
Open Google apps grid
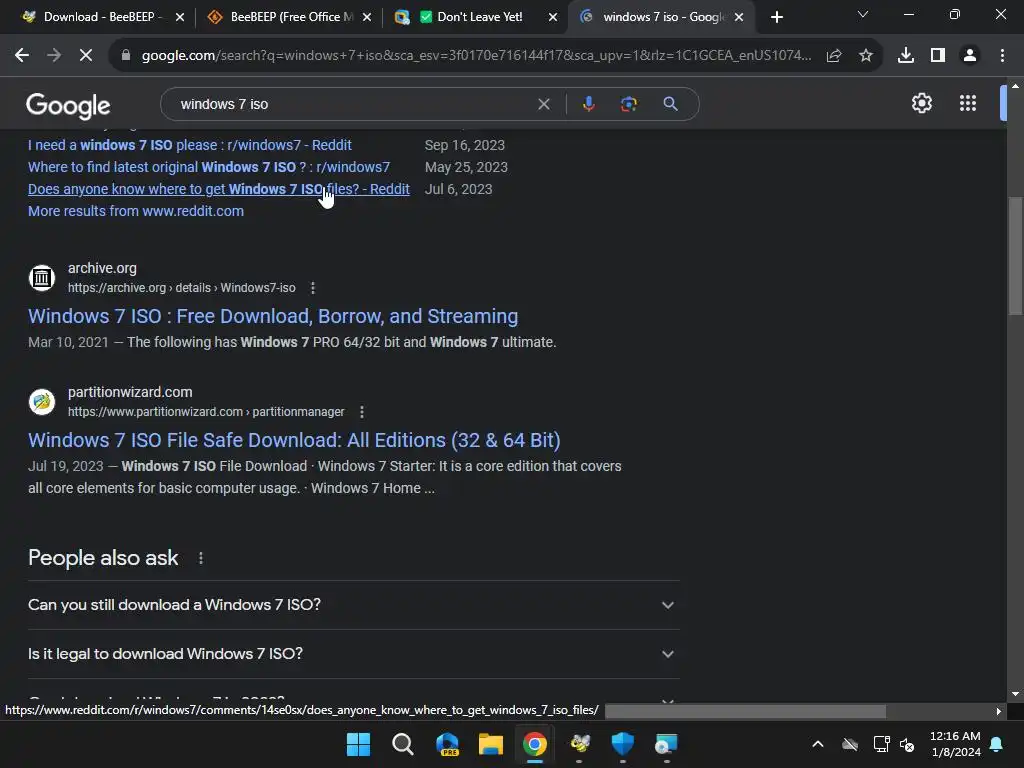pyautogui.click(x=967, y=103)
